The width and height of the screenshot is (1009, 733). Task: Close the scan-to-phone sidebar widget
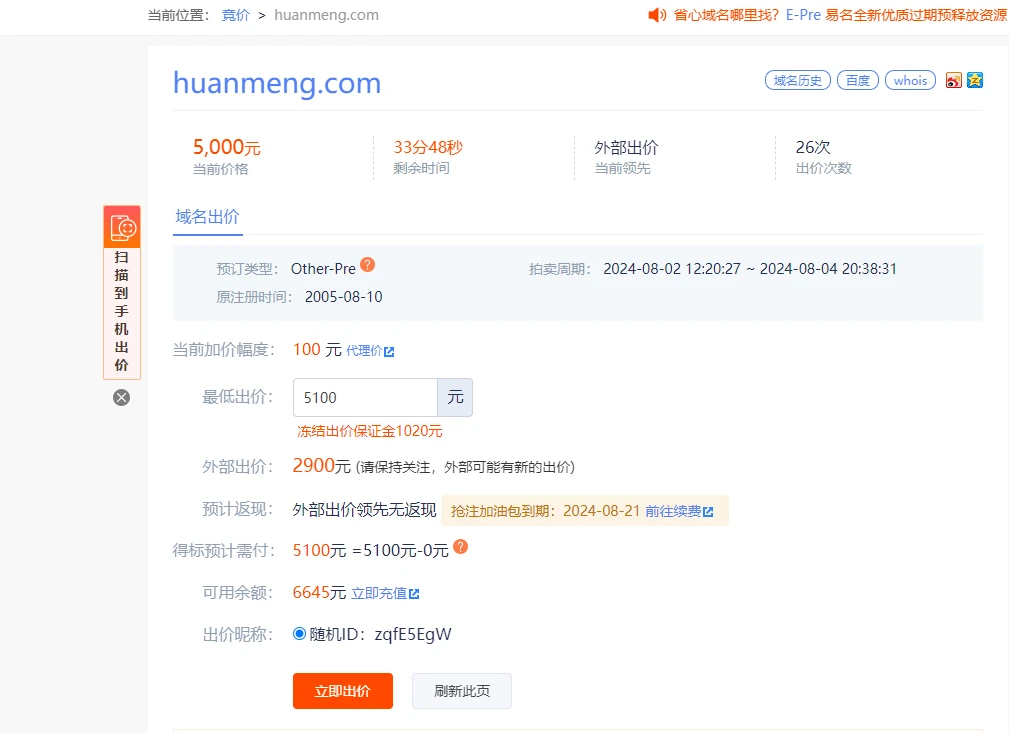[x=121, y=397]
